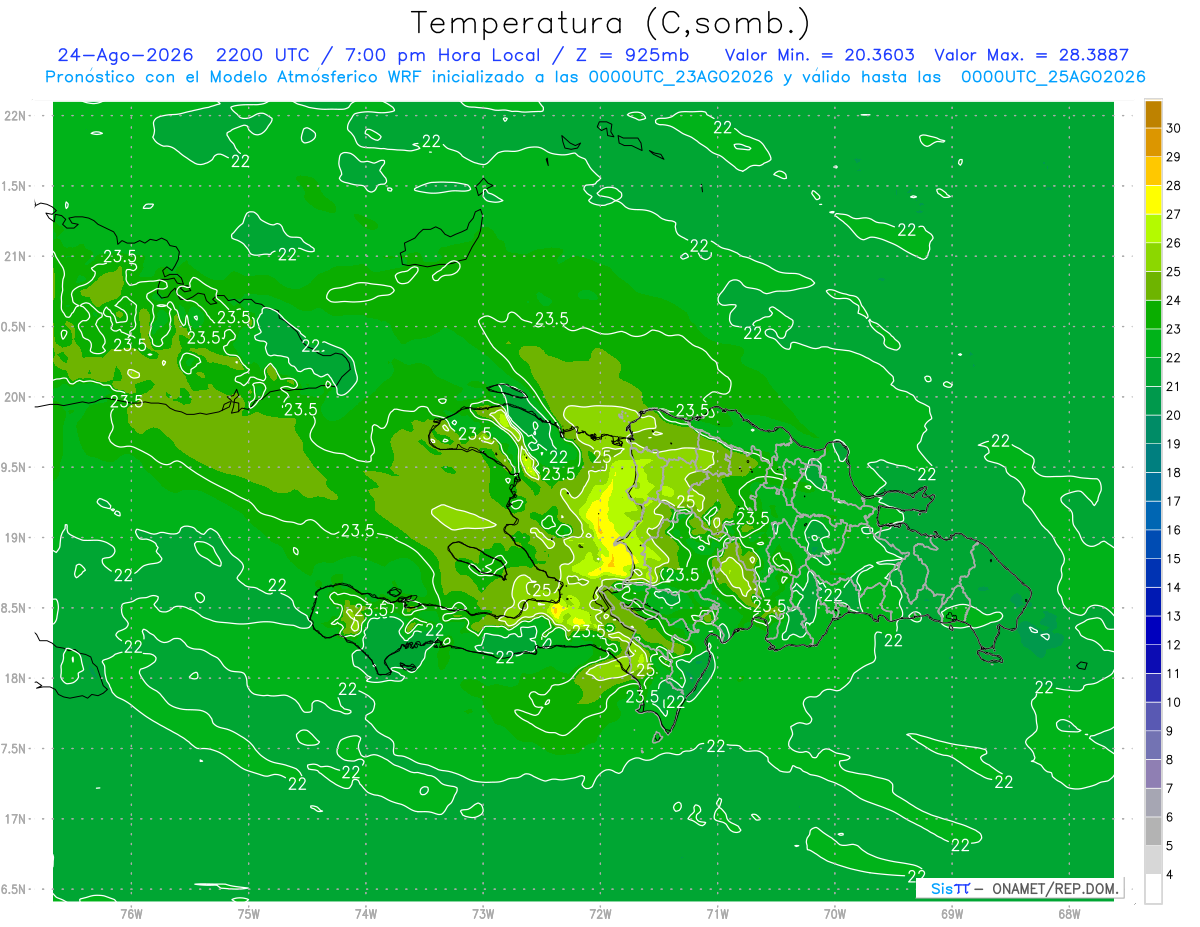Click the "0000UTC_23AGO2026" initialization time

[x=679, y=77]
